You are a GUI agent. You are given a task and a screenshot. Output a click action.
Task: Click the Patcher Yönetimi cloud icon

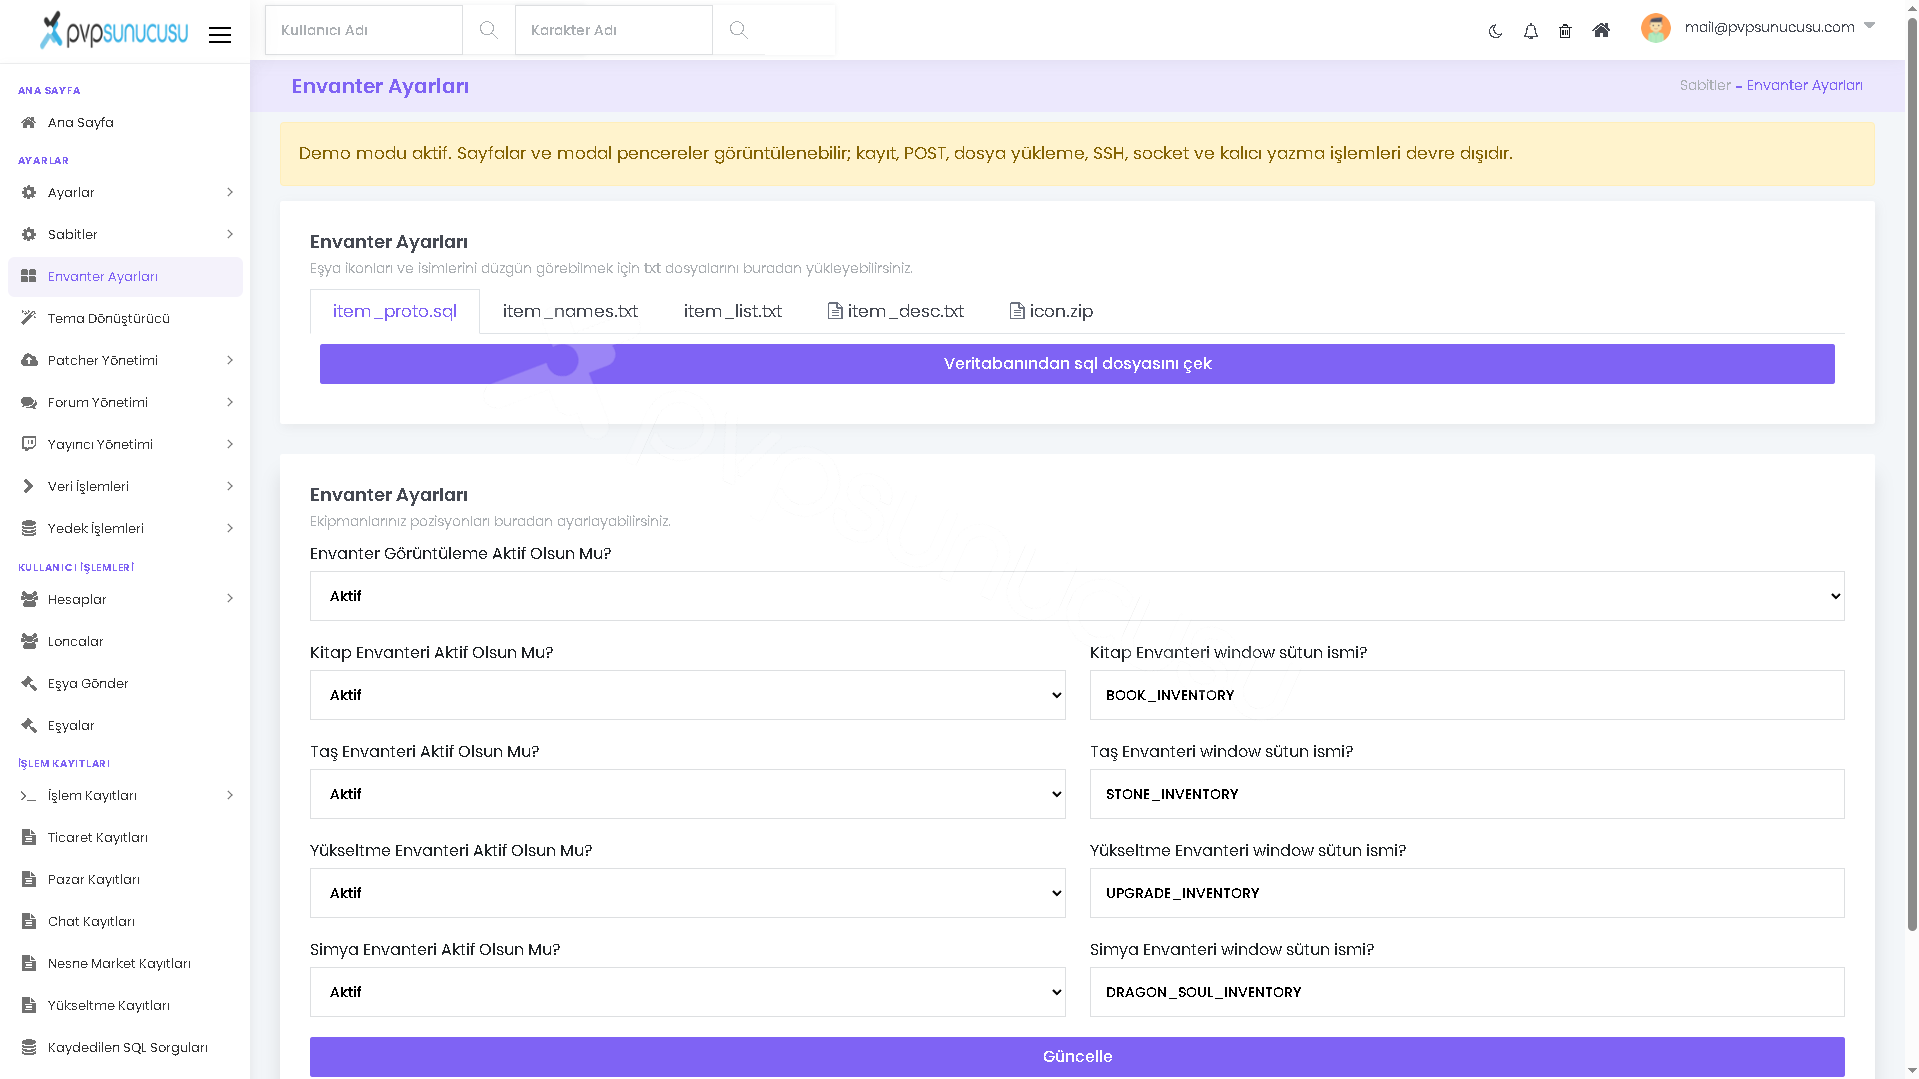[x=29, y=361]
